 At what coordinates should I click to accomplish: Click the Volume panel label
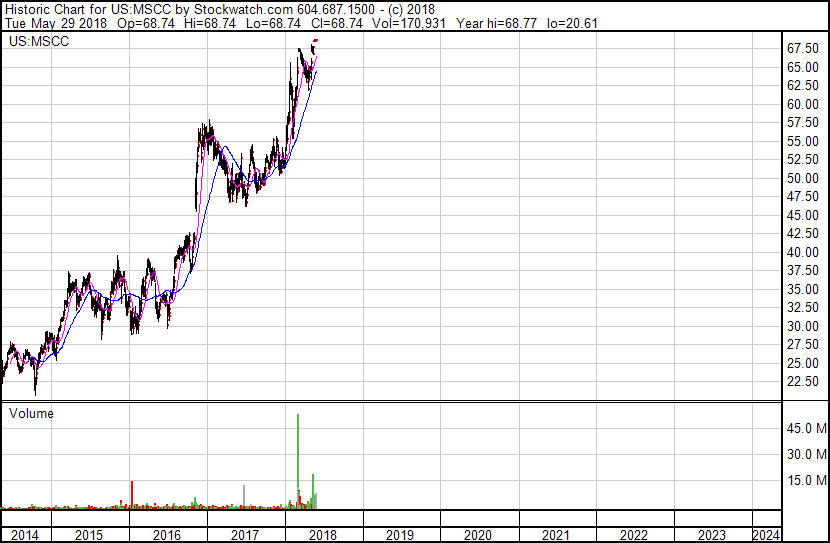tap(31, 413)
